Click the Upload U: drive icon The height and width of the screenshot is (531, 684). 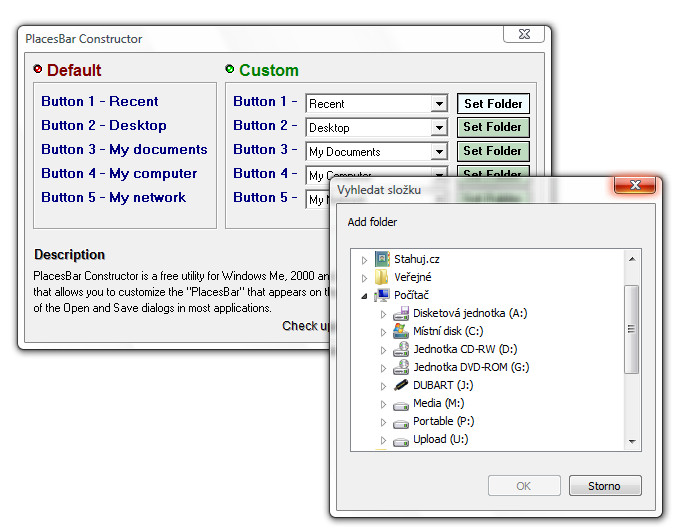pos(401,442)
